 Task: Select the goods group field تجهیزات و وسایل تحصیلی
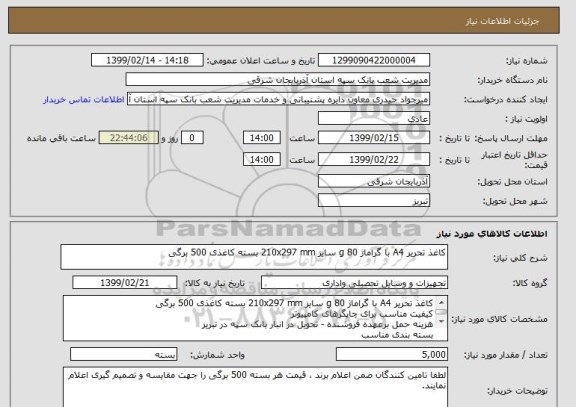(354, 283)
